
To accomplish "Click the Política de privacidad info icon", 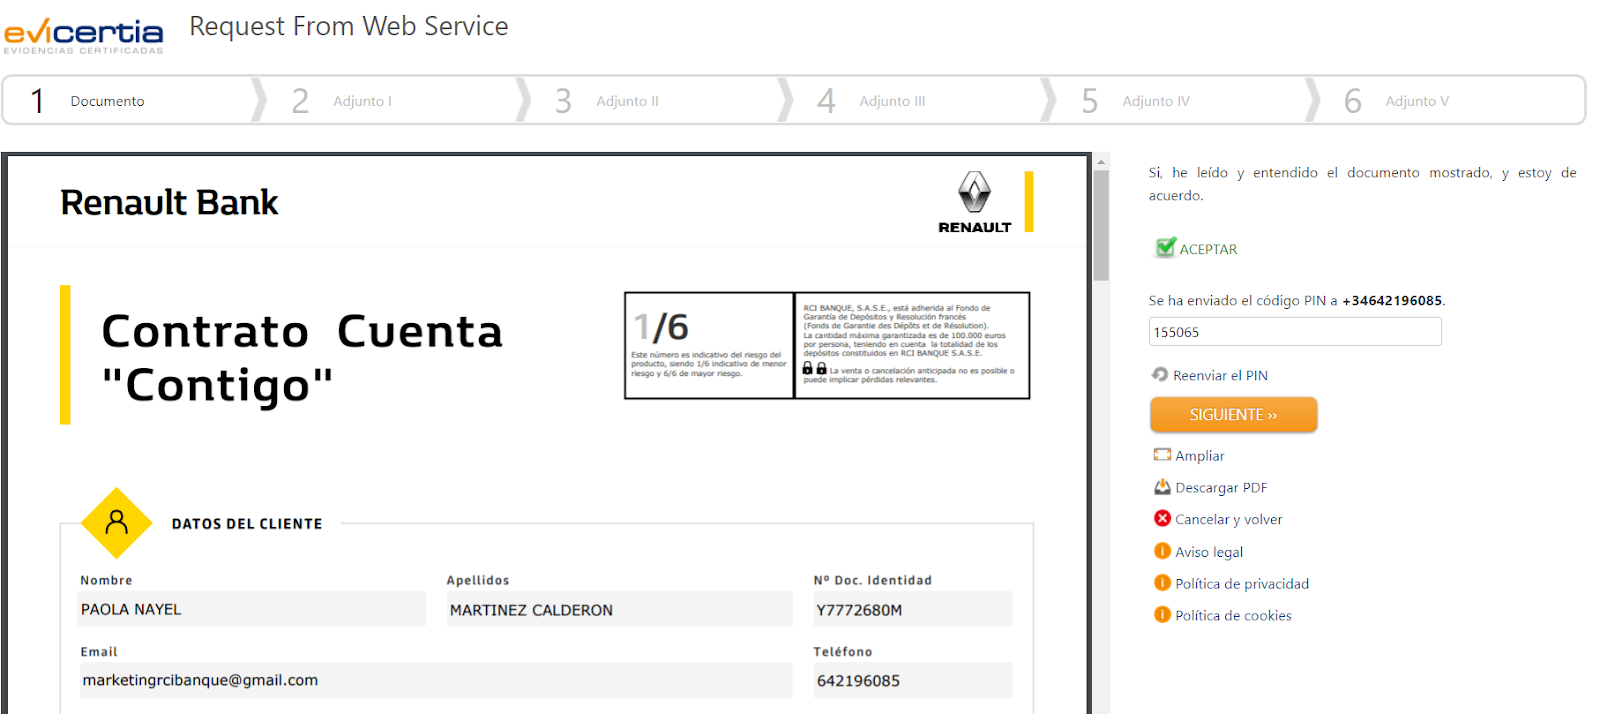I will pyautogui.click(x=1162, y=583).
